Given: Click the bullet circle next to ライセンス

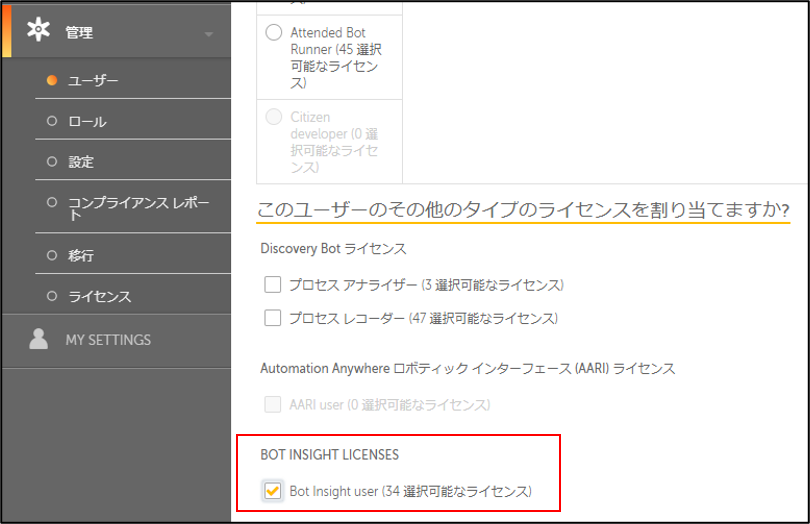Looking at the screenshot, I should coord(52,296).
